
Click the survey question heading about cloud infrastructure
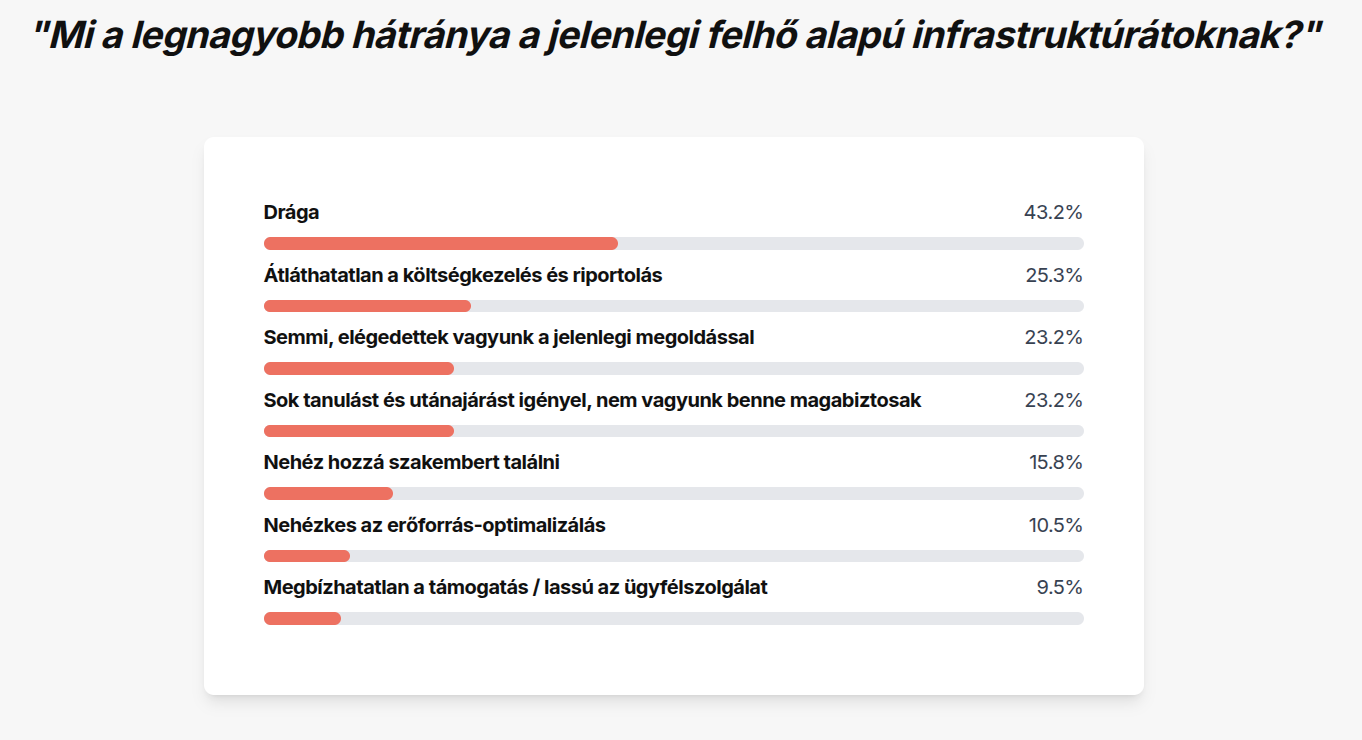pyautogui.click(x=677, y=37)
